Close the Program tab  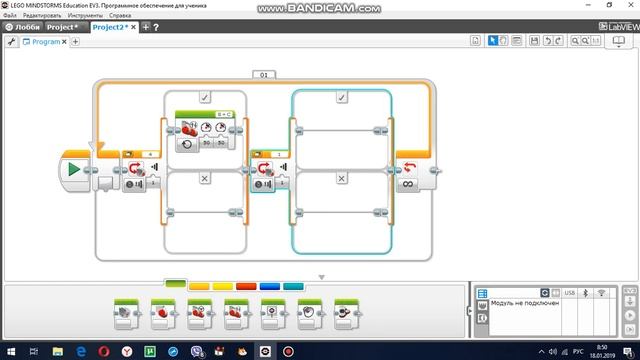click(x=64, y=42)
